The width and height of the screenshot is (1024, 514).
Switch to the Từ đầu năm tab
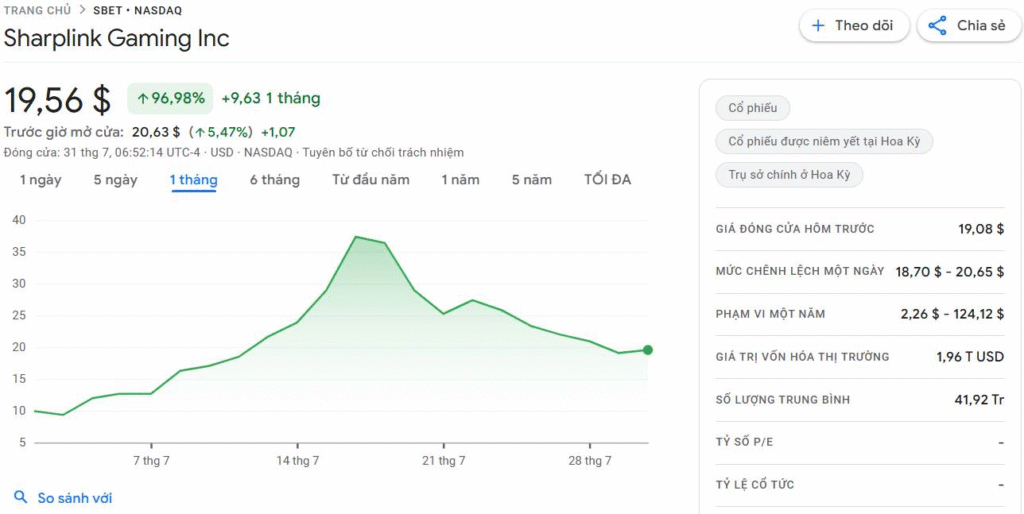pos(371,180)
